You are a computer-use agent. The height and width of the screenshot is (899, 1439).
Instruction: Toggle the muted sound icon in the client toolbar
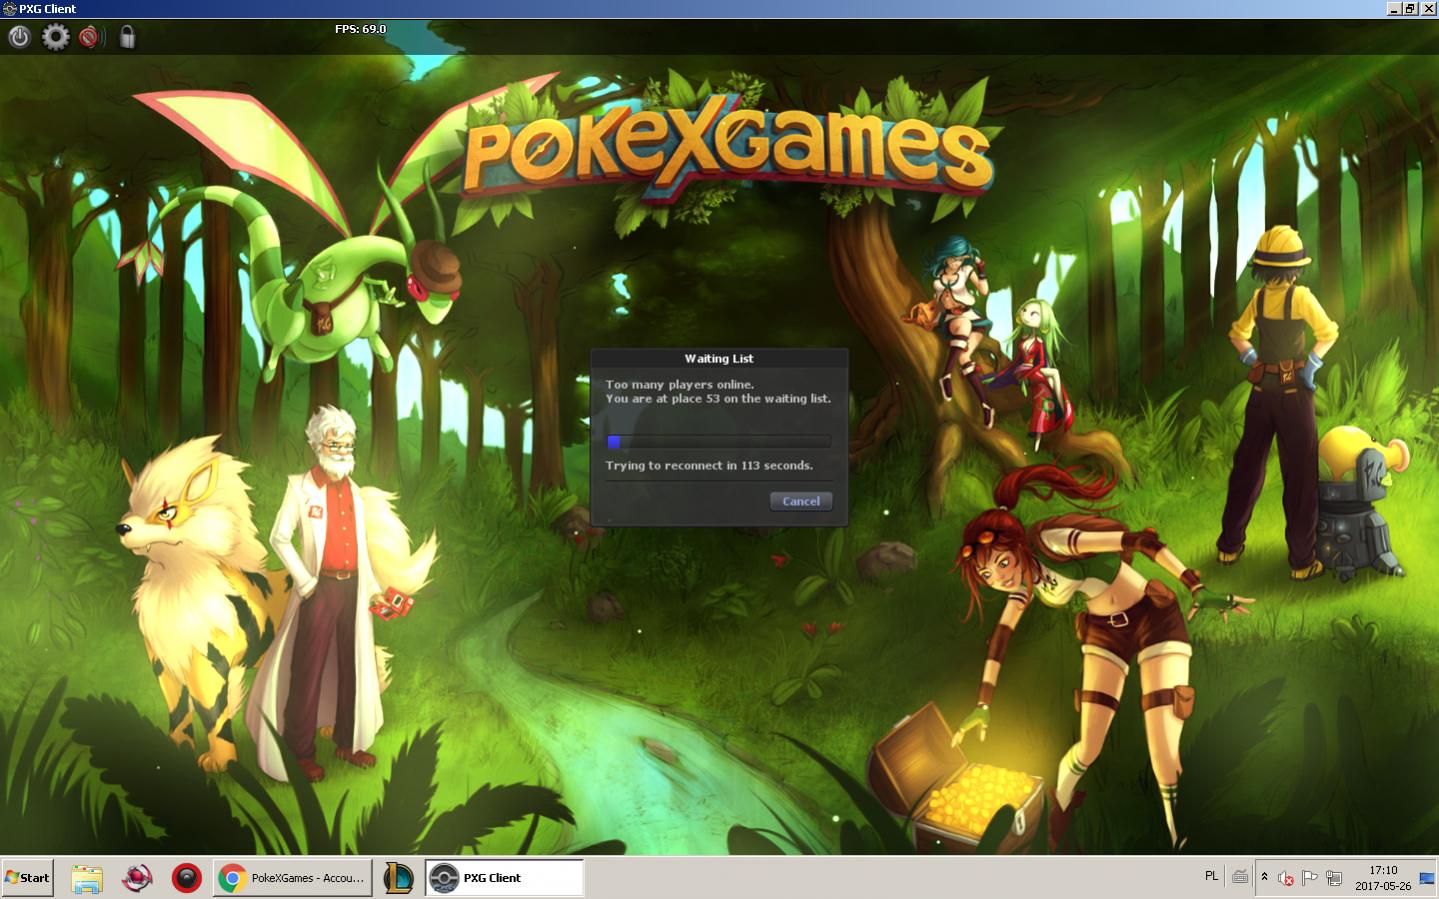(x=91, y=37)
